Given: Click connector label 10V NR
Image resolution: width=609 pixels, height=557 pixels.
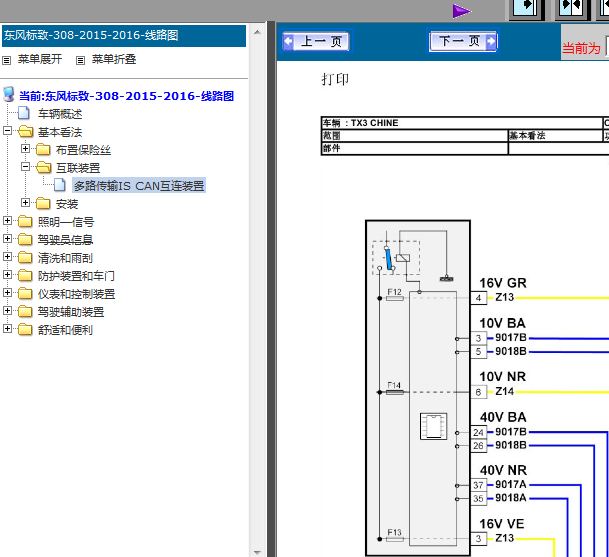Looking at the screenshot, I should click(x=503, y=376).
